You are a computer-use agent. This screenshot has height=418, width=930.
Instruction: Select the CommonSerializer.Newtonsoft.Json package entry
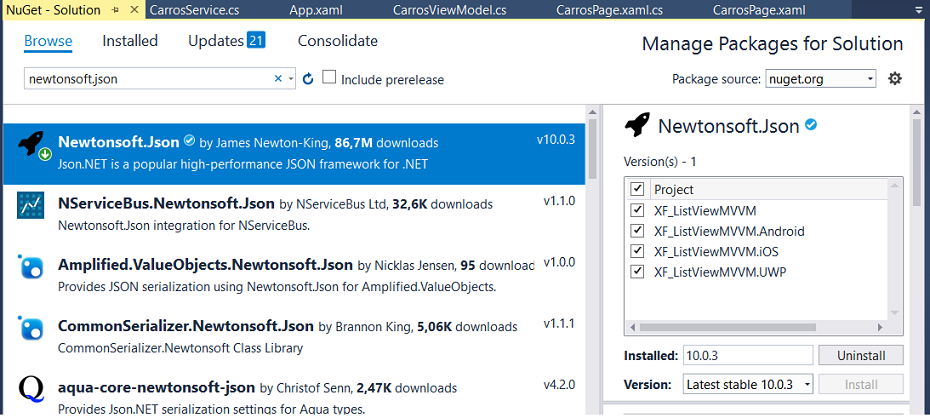(x=294, y=336)
